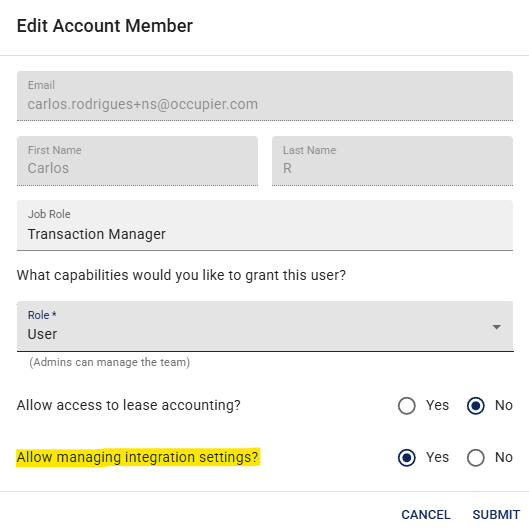Cancel editing the account member

426,515
